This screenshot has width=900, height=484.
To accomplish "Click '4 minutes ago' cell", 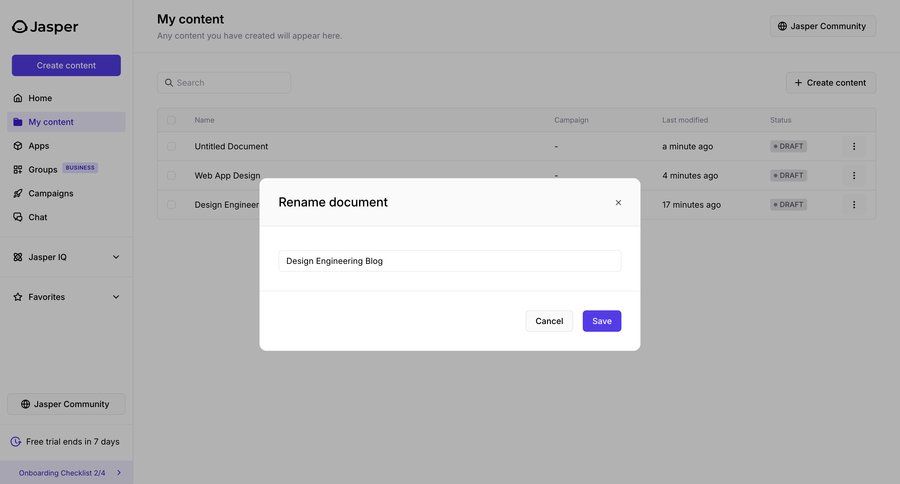I will point(690,176).
